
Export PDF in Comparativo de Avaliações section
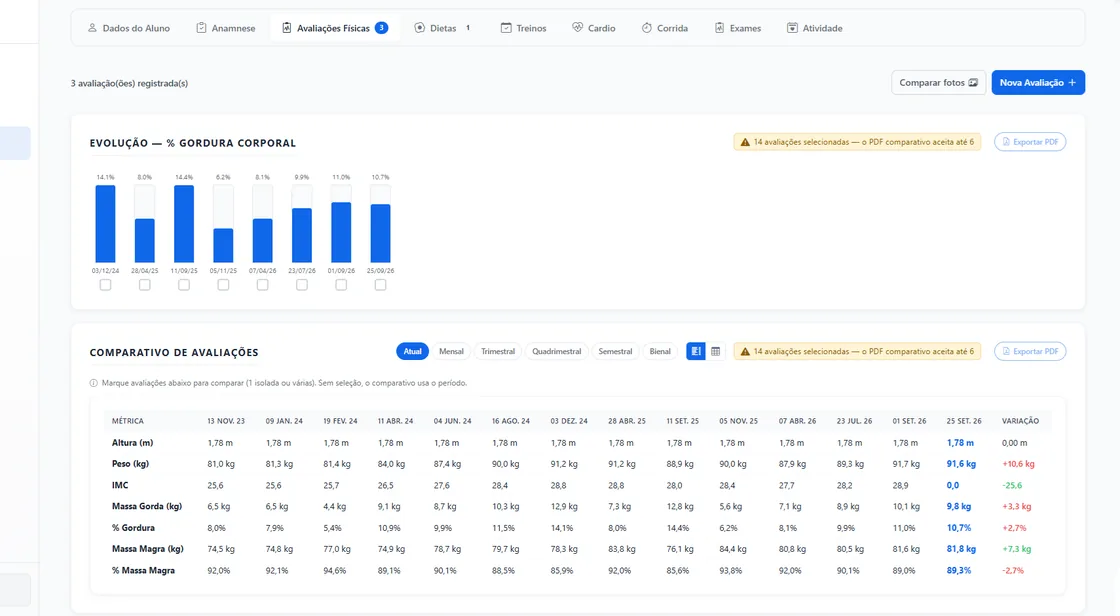(x=1030, y=352)
